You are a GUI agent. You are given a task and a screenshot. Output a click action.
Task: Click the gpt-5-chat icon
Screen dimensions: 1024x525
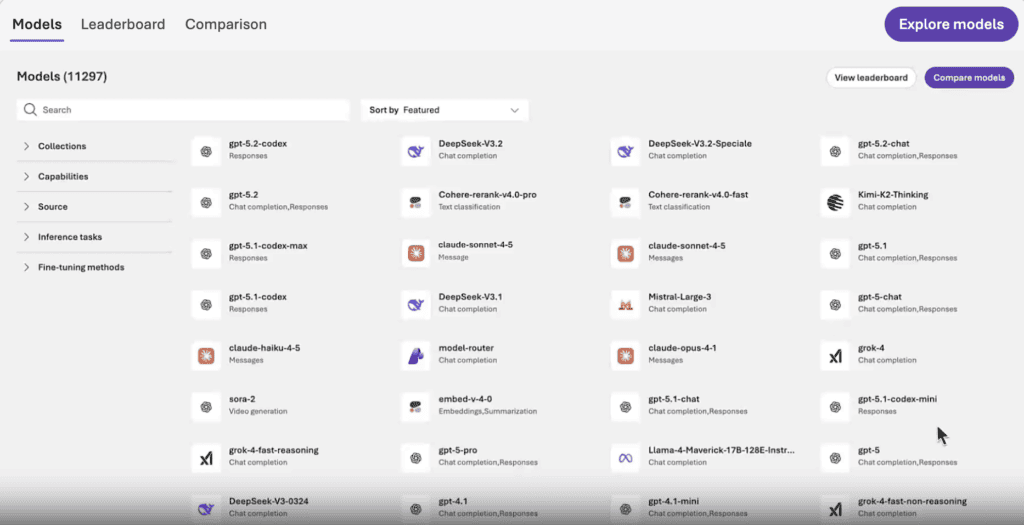(835, 305)
